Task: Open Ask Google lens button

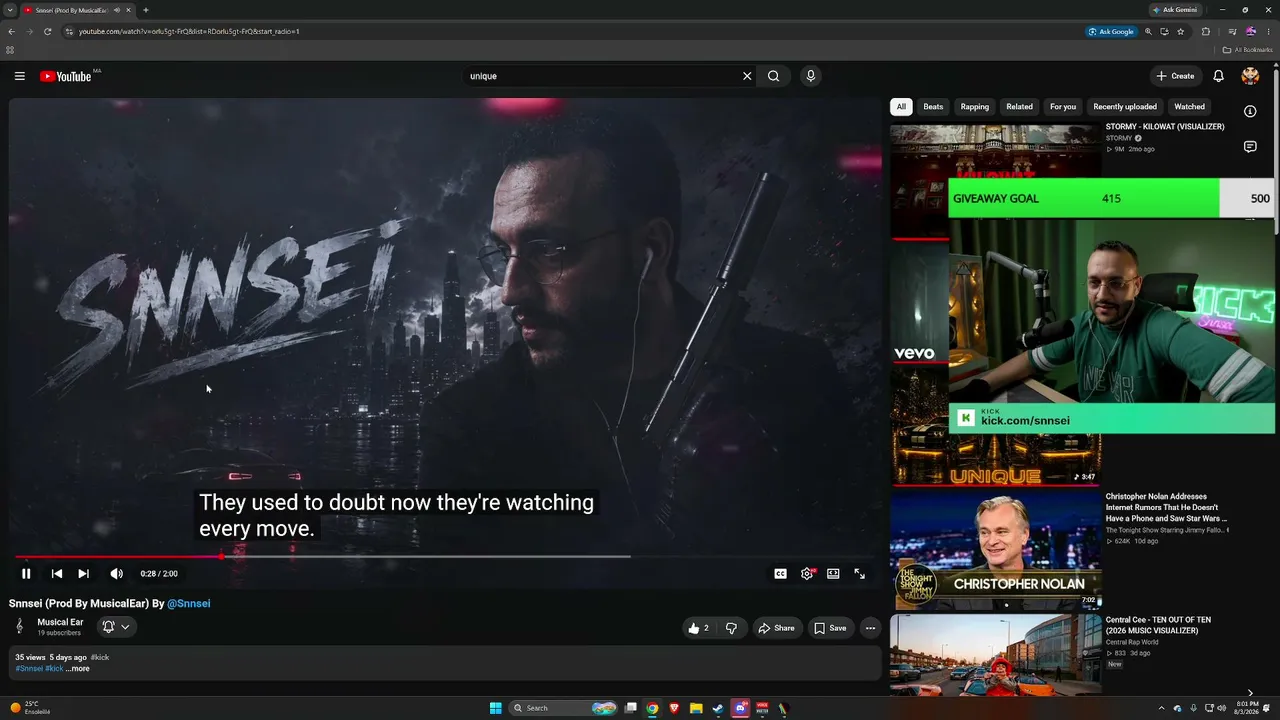Action: click(1112, 31)
